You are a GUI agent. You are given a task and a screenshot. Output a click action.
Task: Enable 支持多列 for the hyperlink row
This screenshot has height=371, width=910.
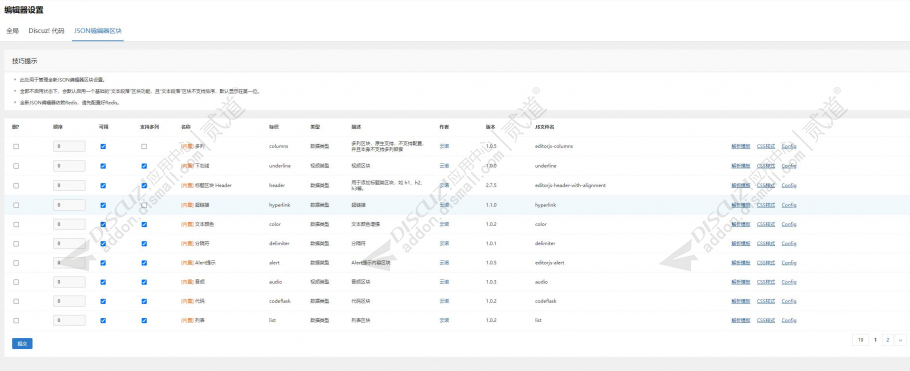coord(144,205)
